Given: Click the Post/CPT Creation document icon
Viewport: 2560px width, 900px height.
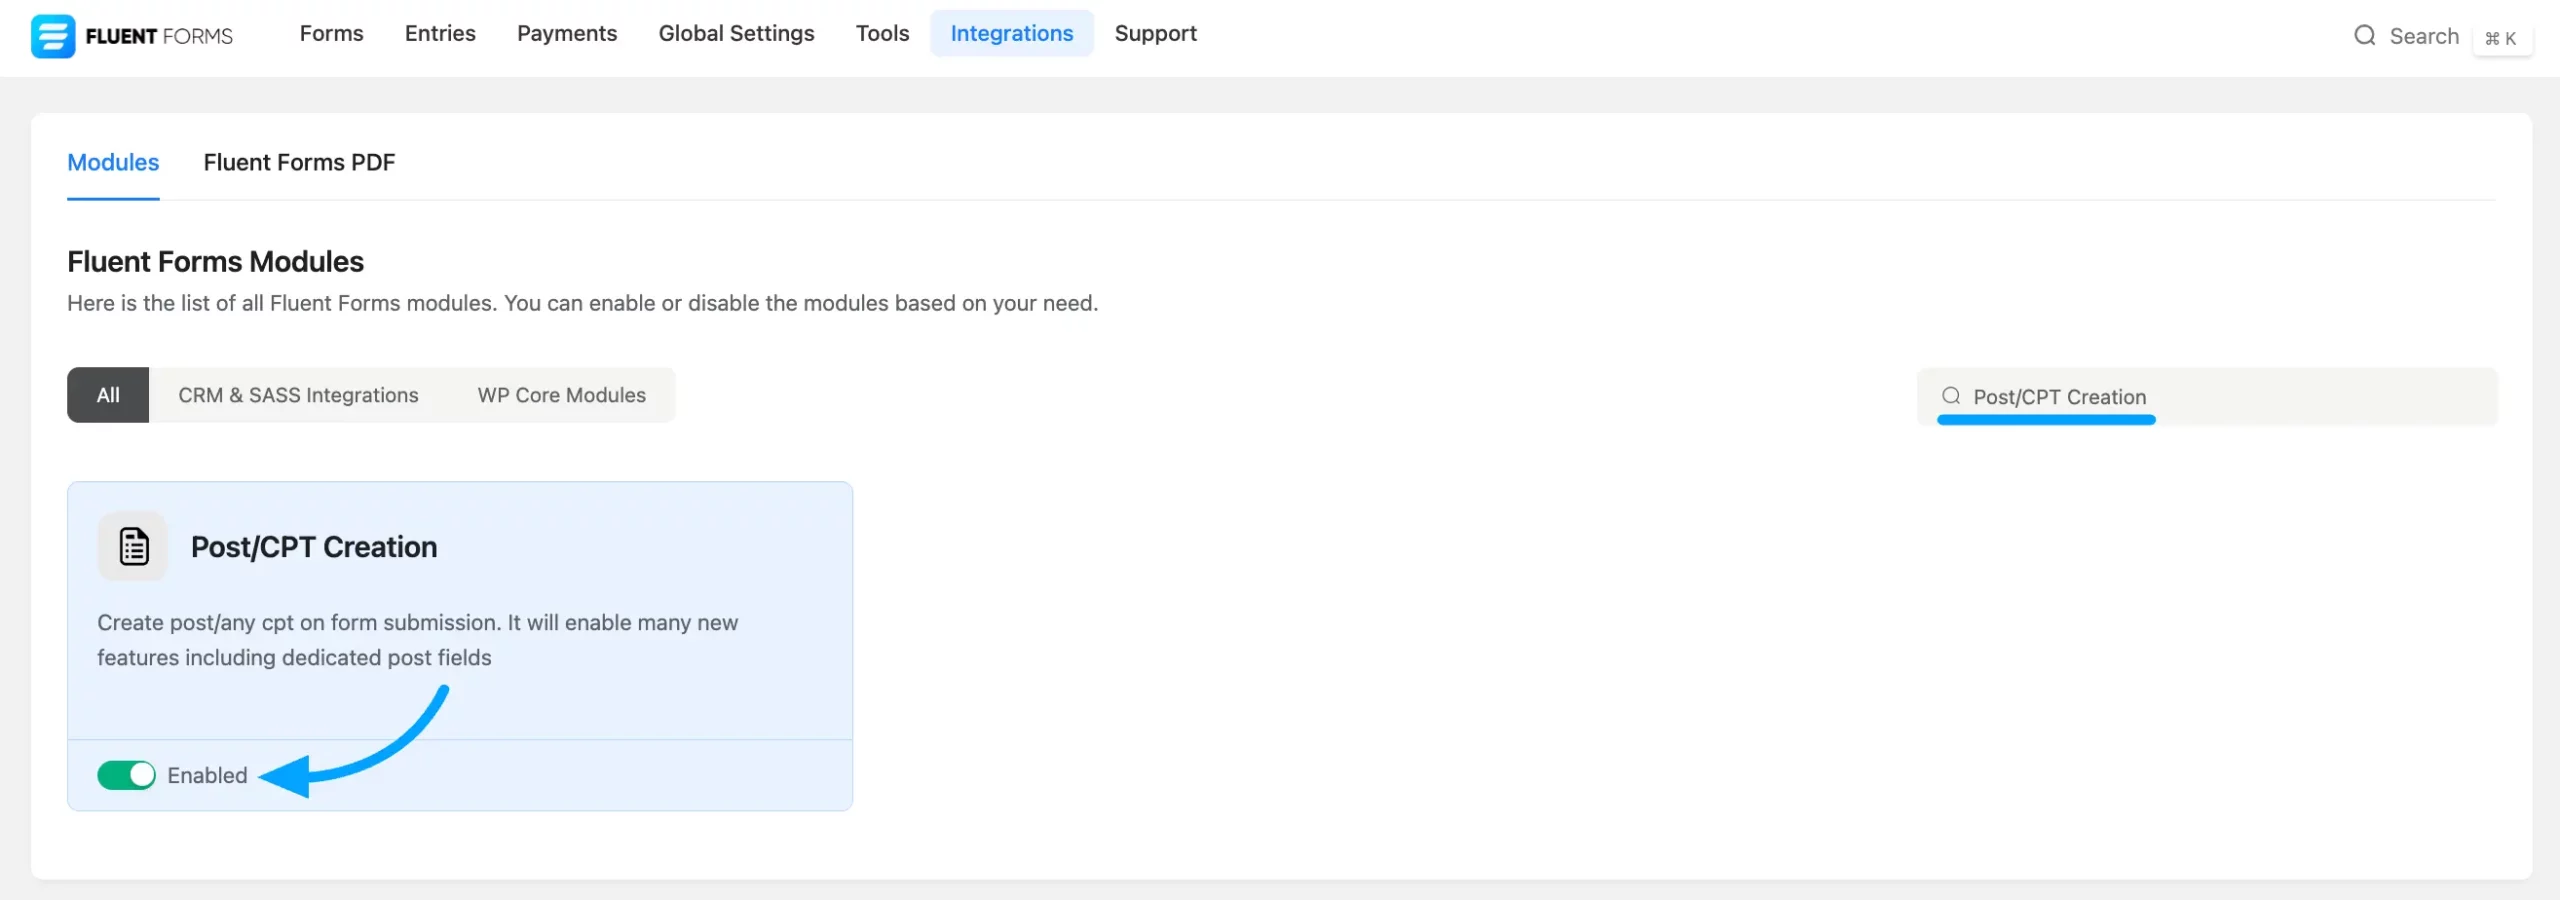Looking at the screenshot, I should (x=133, y=547).
